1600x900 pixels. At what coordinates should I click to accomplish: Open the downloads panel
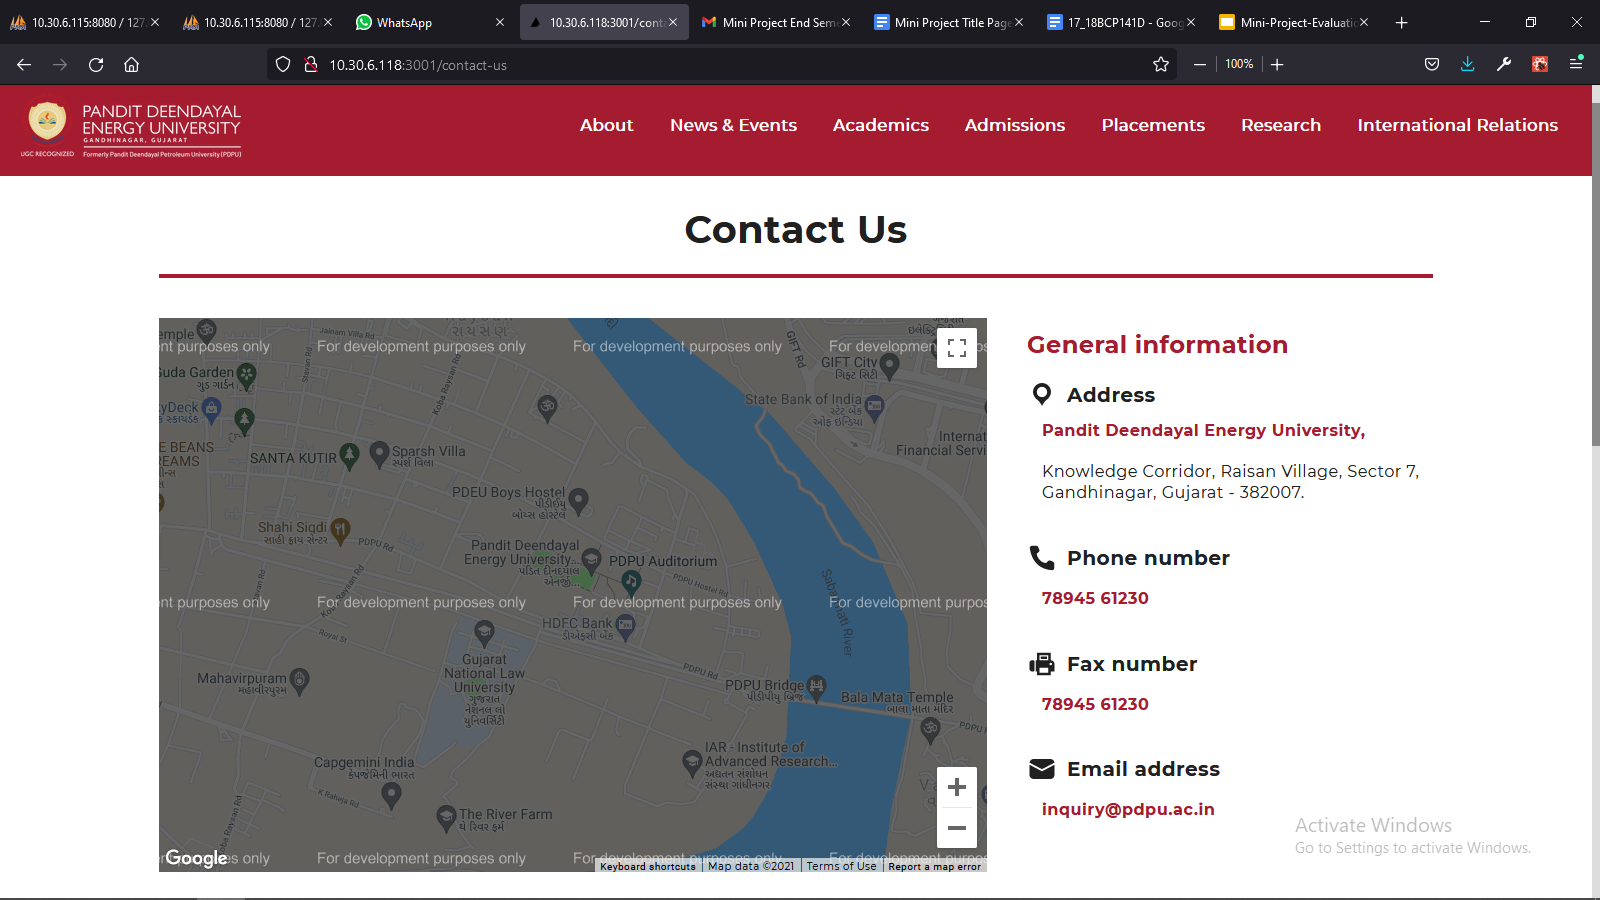pyautogui.click(x=1468, y=64)
